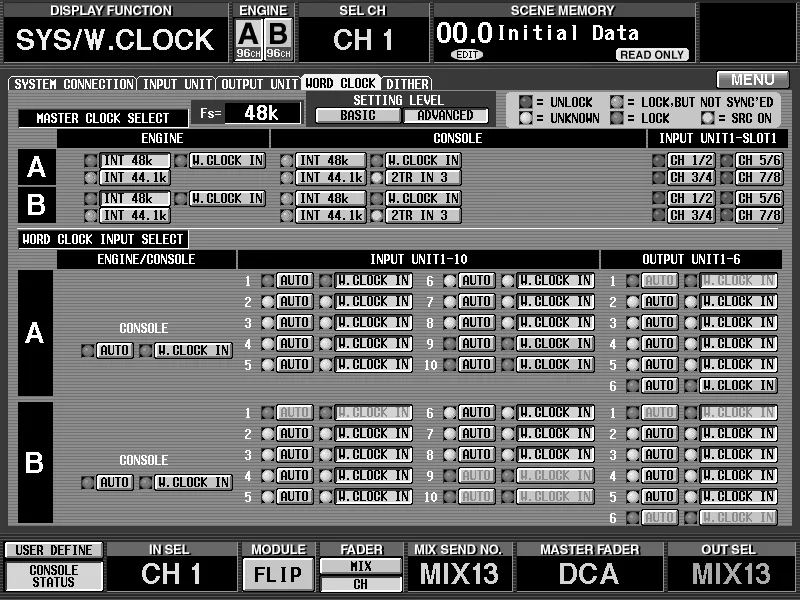Click the scene memory title Initial Data
The height and width of the screenshot is (600, 800).
click(x=567, y=33)
